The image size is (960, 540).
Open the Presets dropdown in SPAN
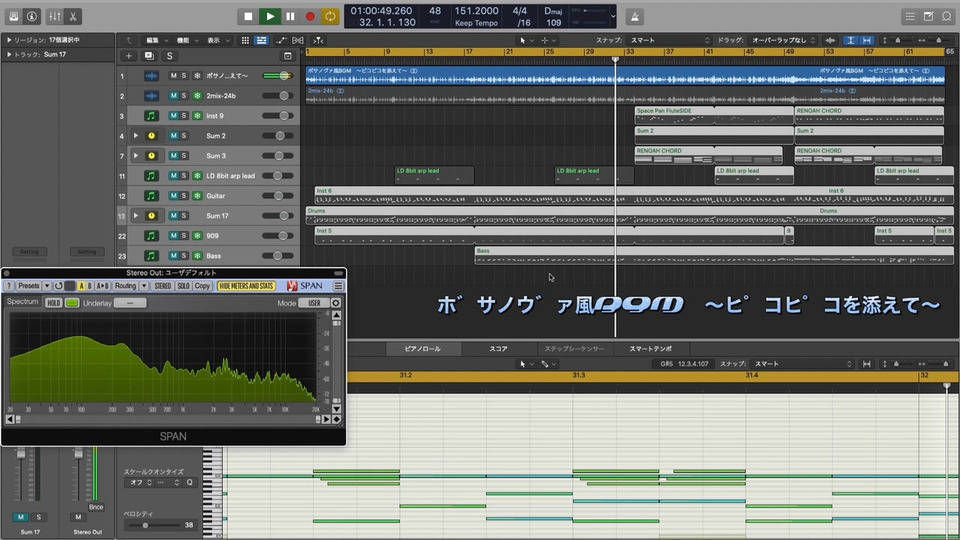tap(28, 286)
